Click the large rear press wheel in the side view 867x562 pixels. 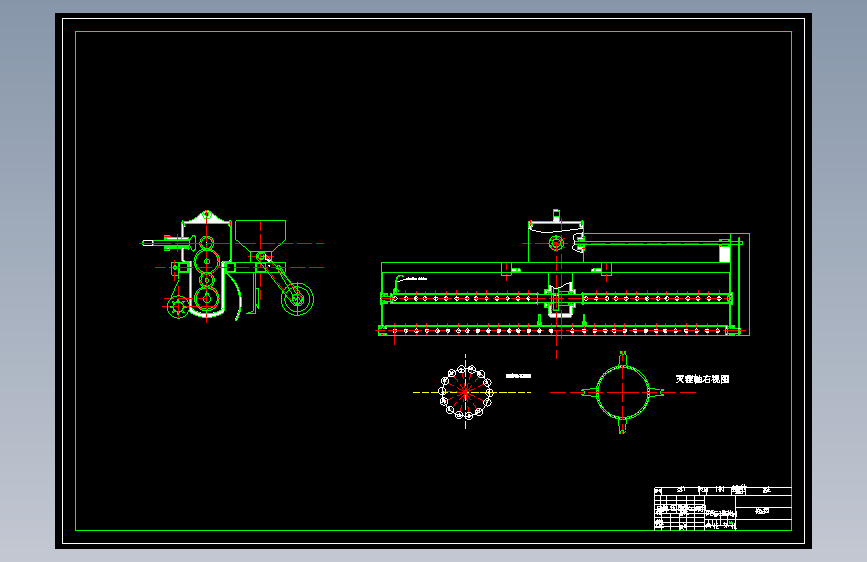point(297,299)
